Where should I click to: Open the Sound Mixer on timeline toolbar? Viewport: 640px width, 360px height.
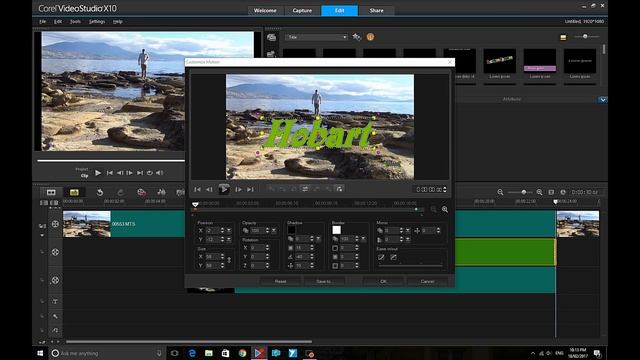(161, 192)
